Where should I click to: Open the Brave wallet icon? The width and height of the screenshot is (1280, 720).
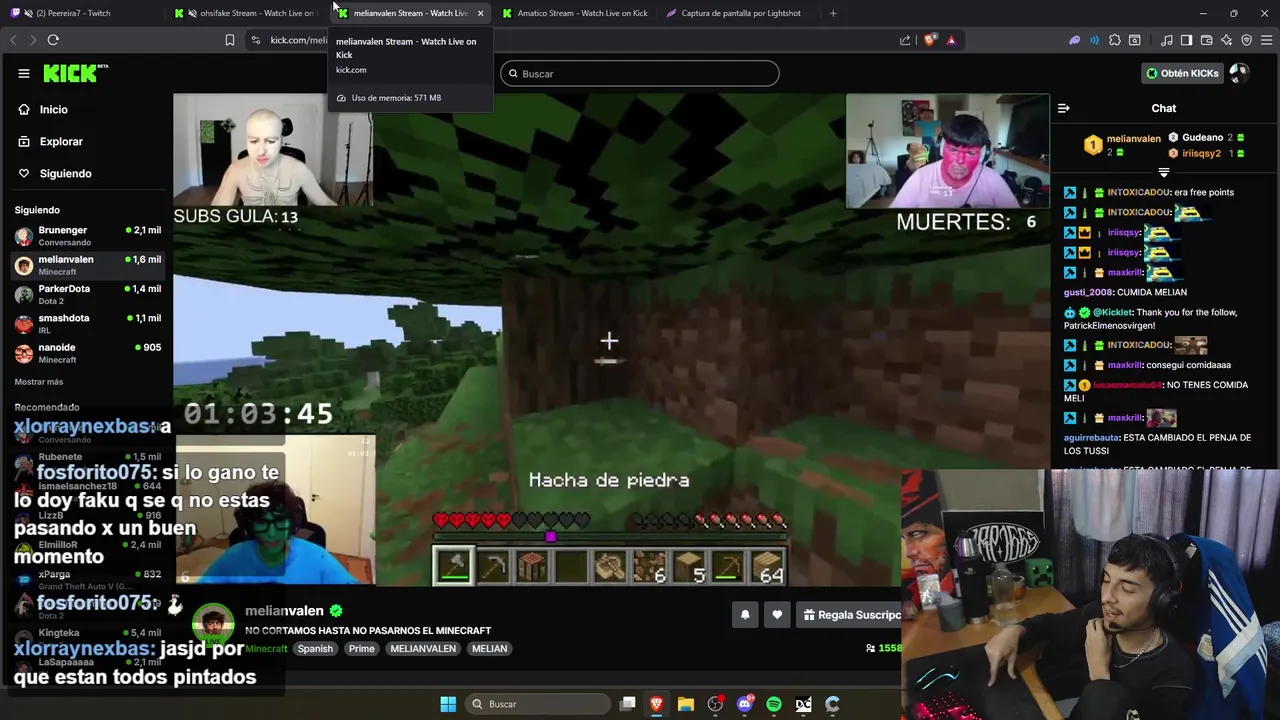(1207, 40)
